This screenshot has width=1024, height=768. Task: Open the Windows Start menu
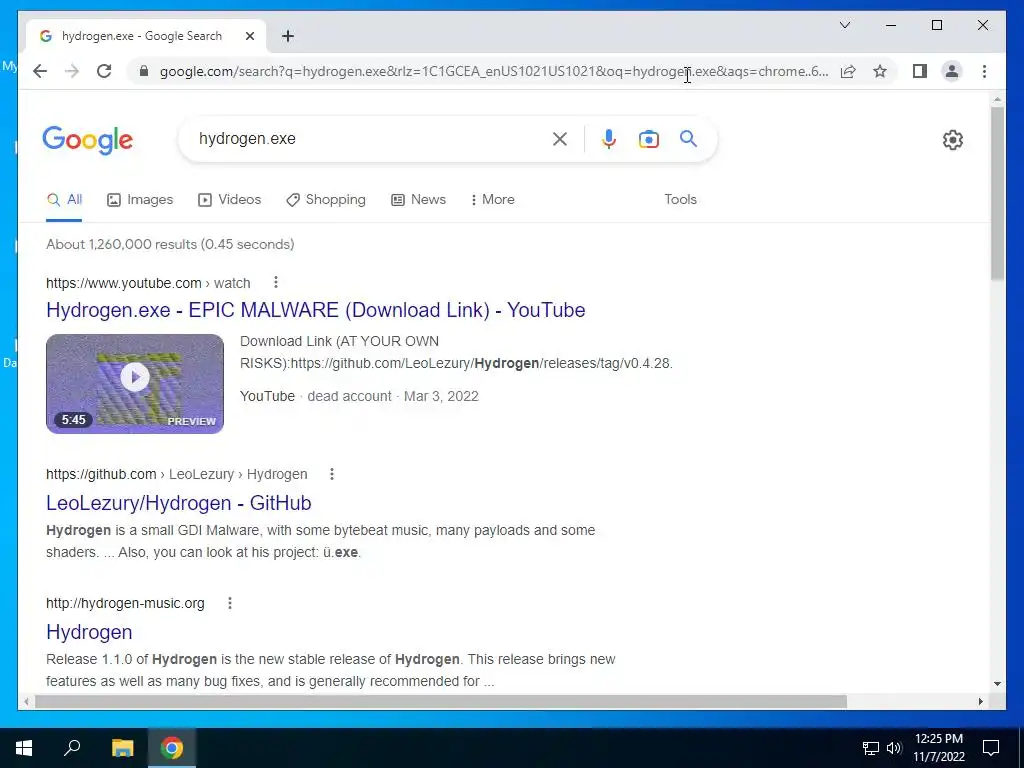[x=24, y=748]
